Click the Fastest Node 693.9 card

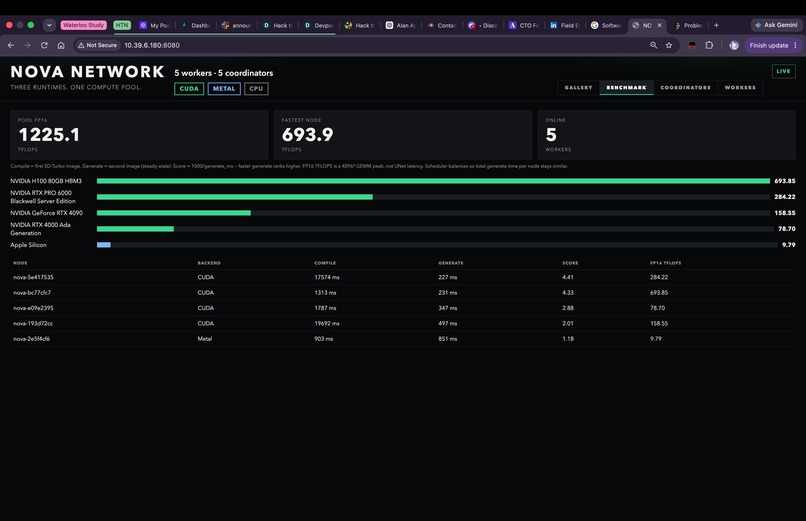402,135
